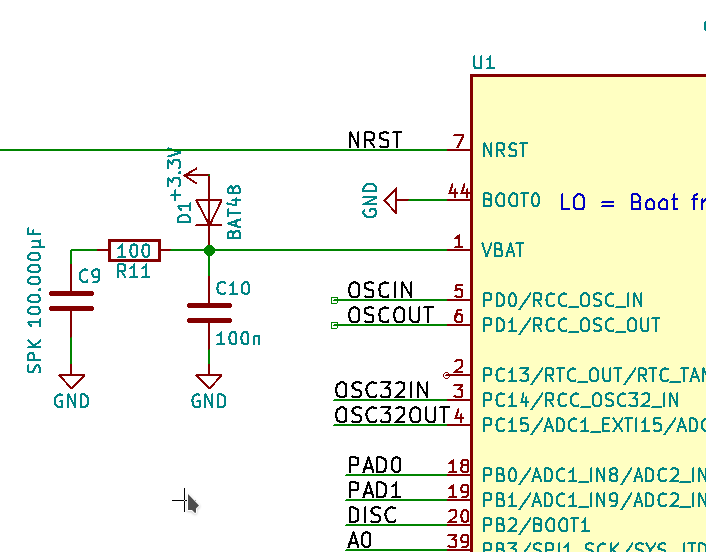Select pin number 20 on U1
The width and height of the screenshot is (706, 552).
coord(459,516)
